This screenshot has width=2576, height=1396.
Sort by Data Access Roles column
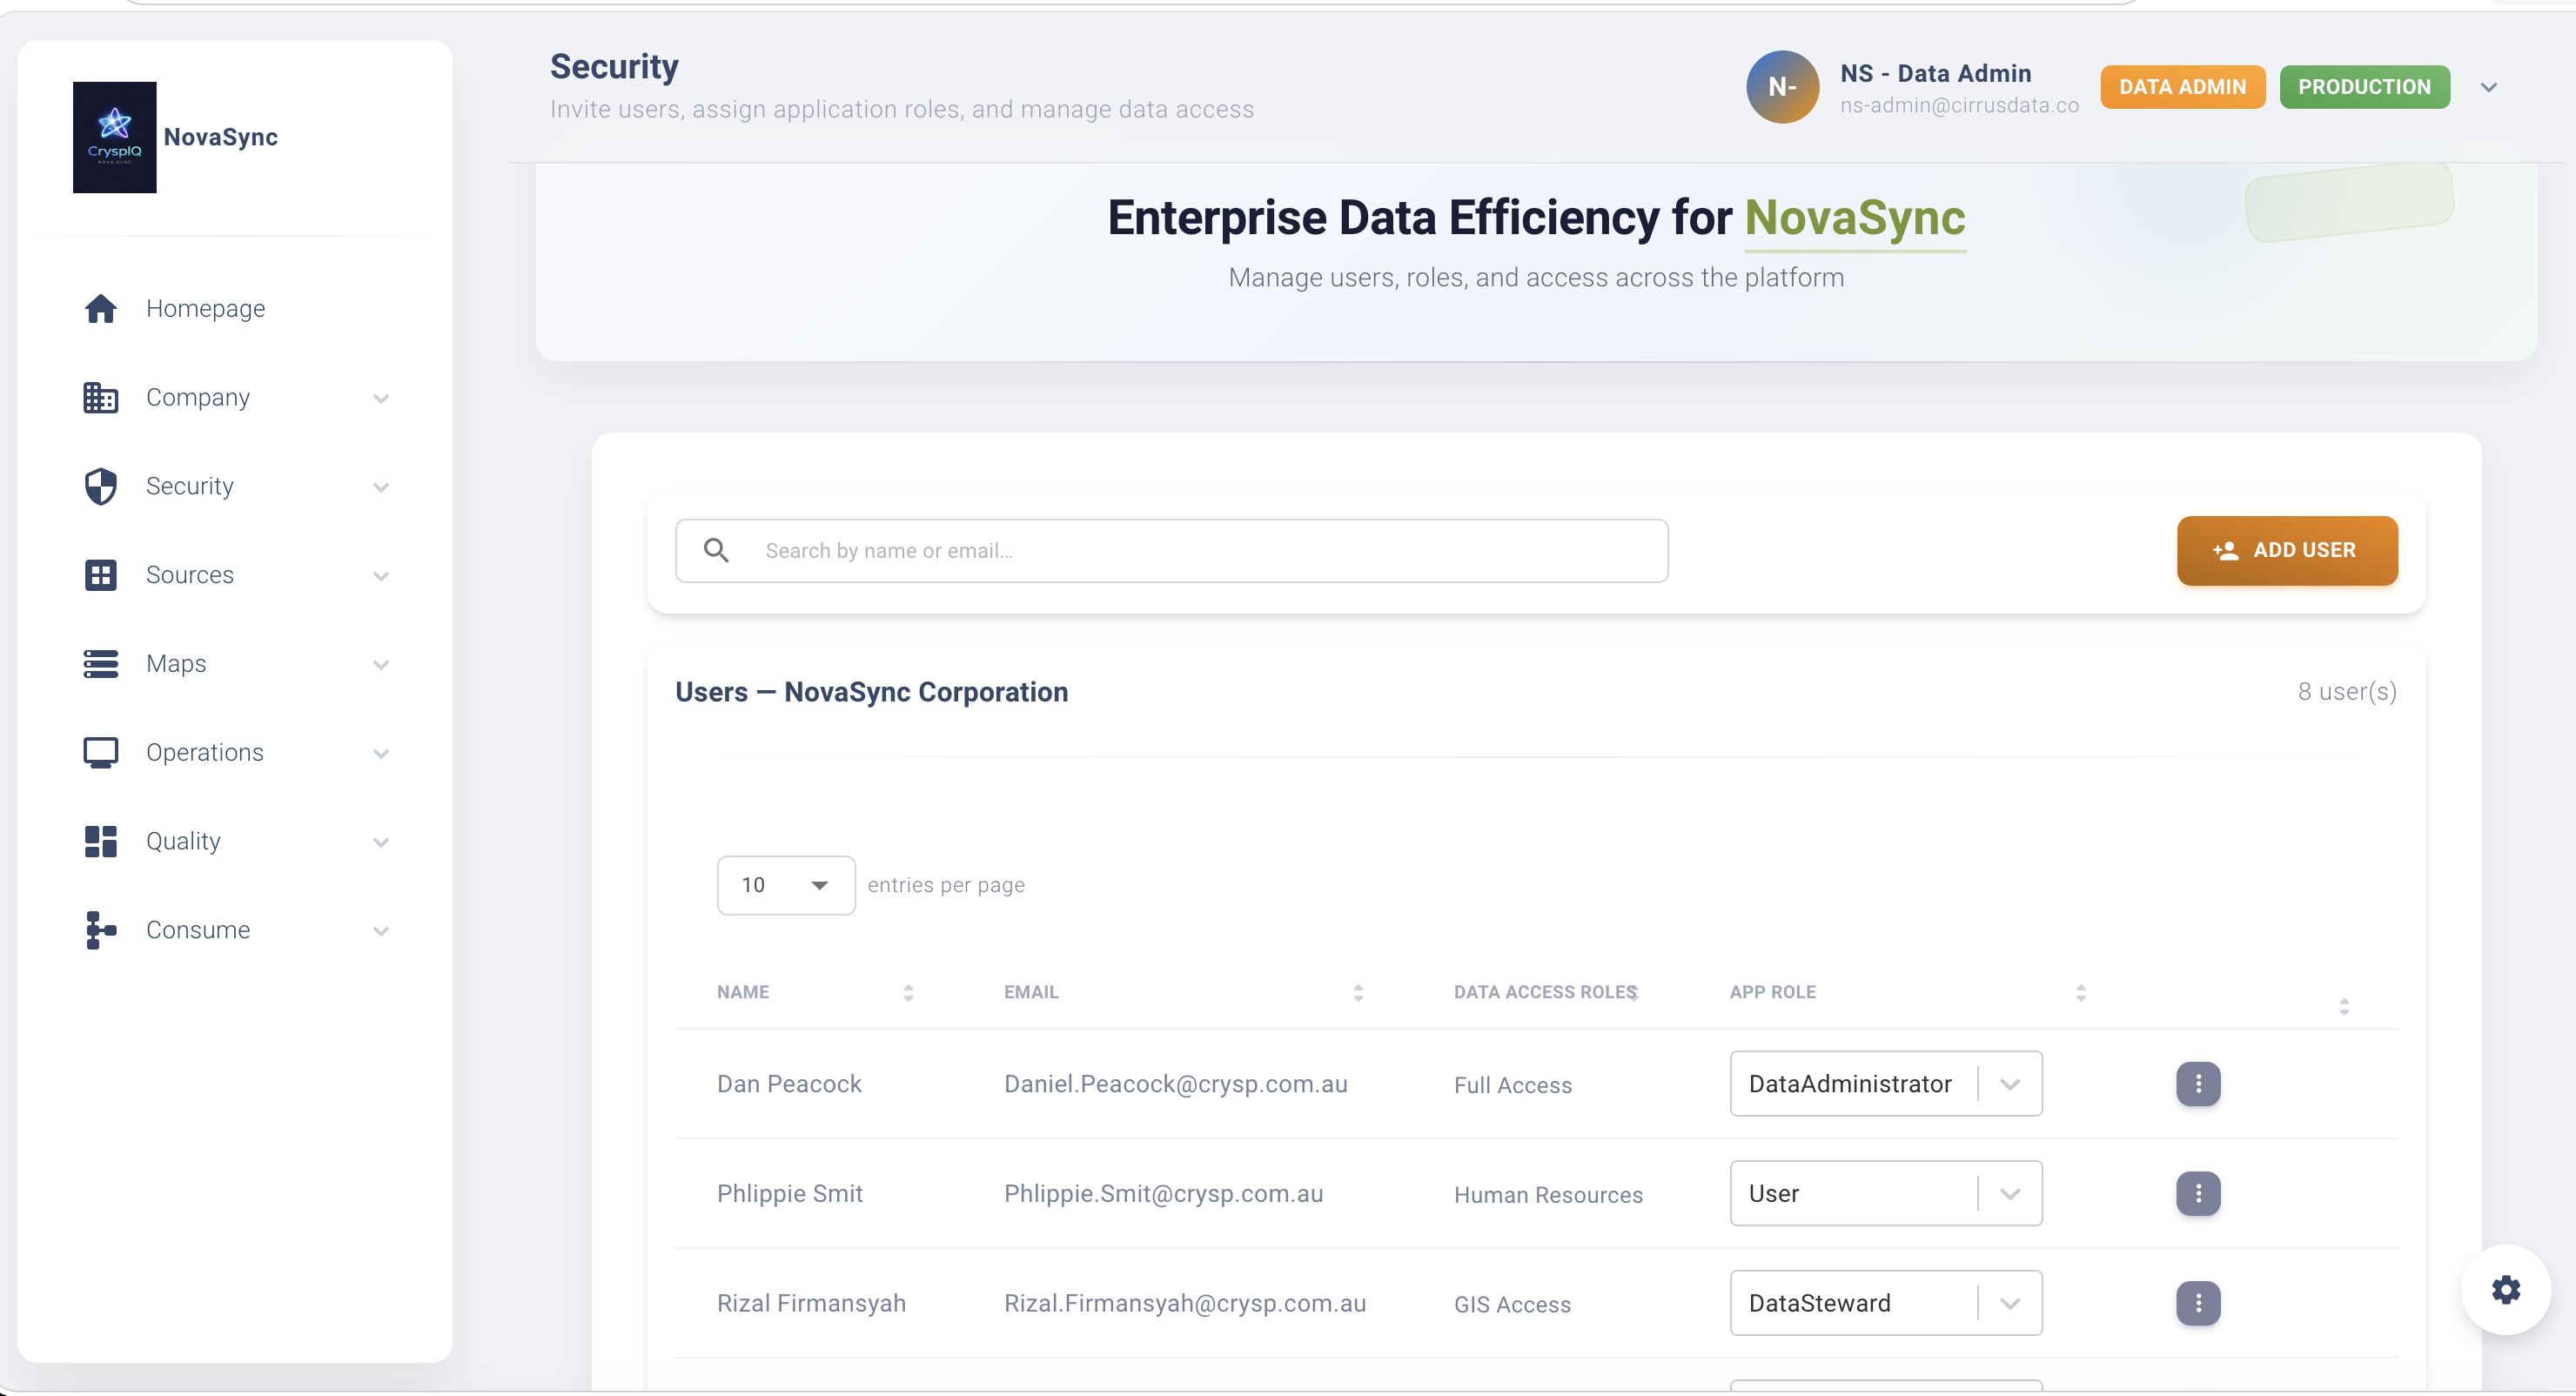pos(1633,993)
